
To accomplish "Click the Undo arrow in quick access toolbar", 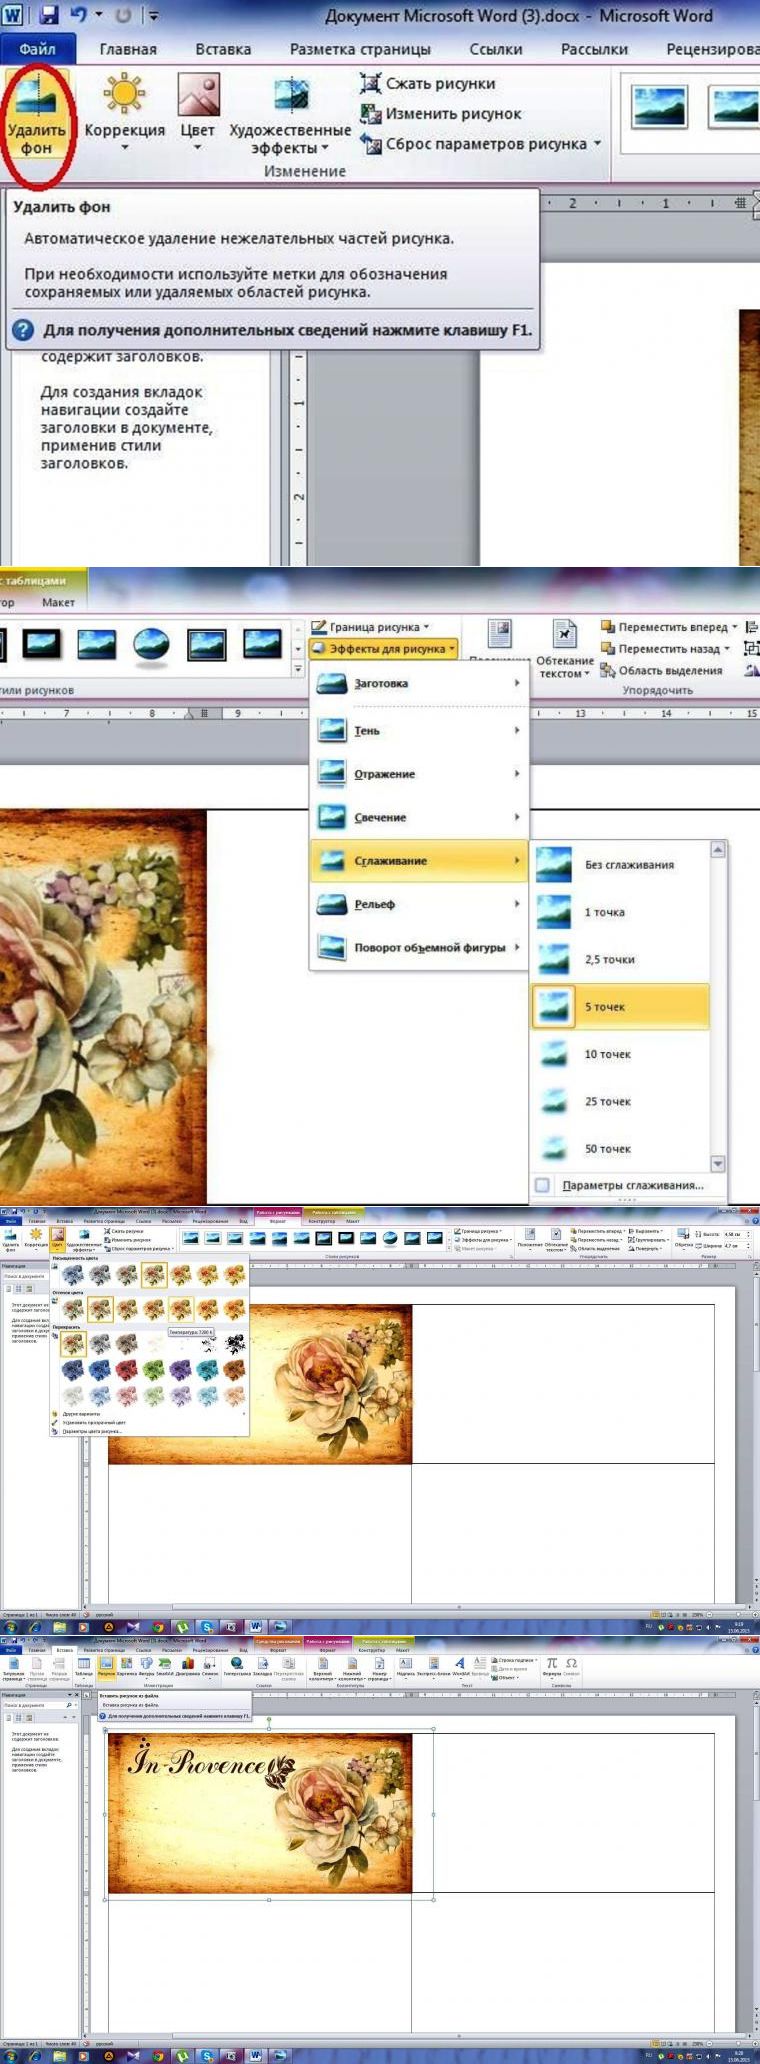I will click(79, 15).
